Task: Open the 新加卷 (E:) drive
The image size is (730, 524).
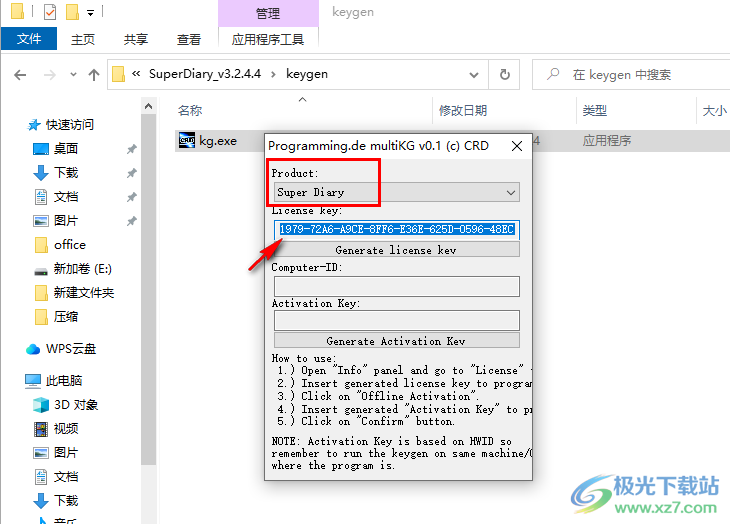Action: point(82,269)
